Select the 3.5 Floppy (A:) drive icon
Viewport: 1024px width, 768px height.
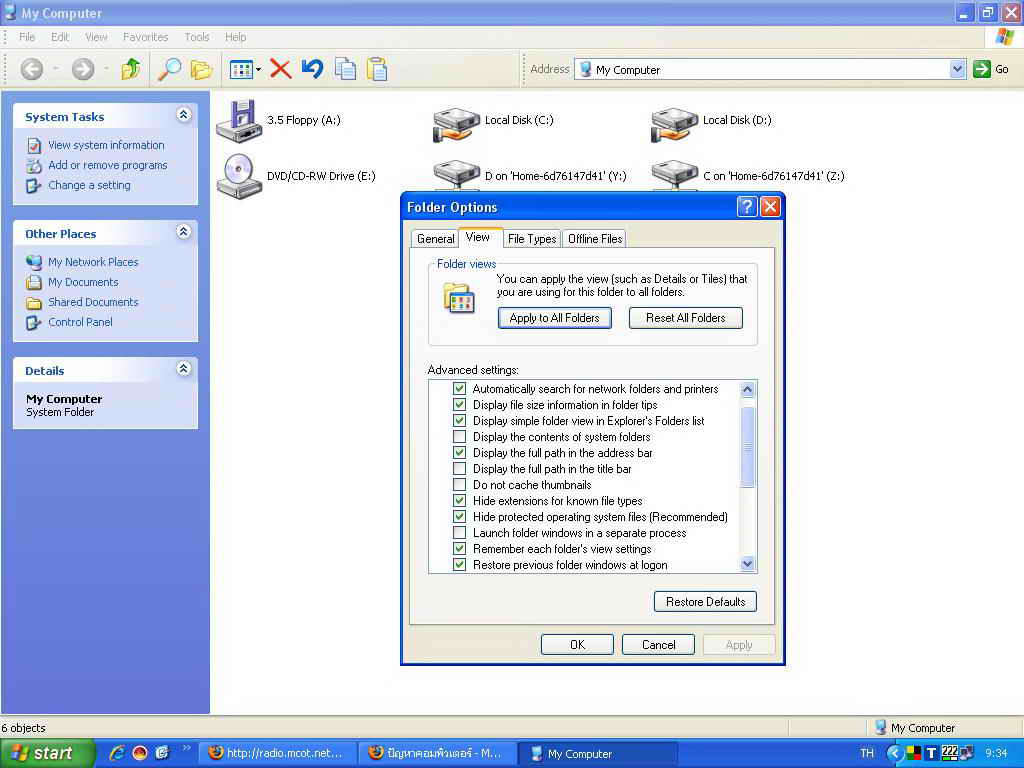click(239, 121)
